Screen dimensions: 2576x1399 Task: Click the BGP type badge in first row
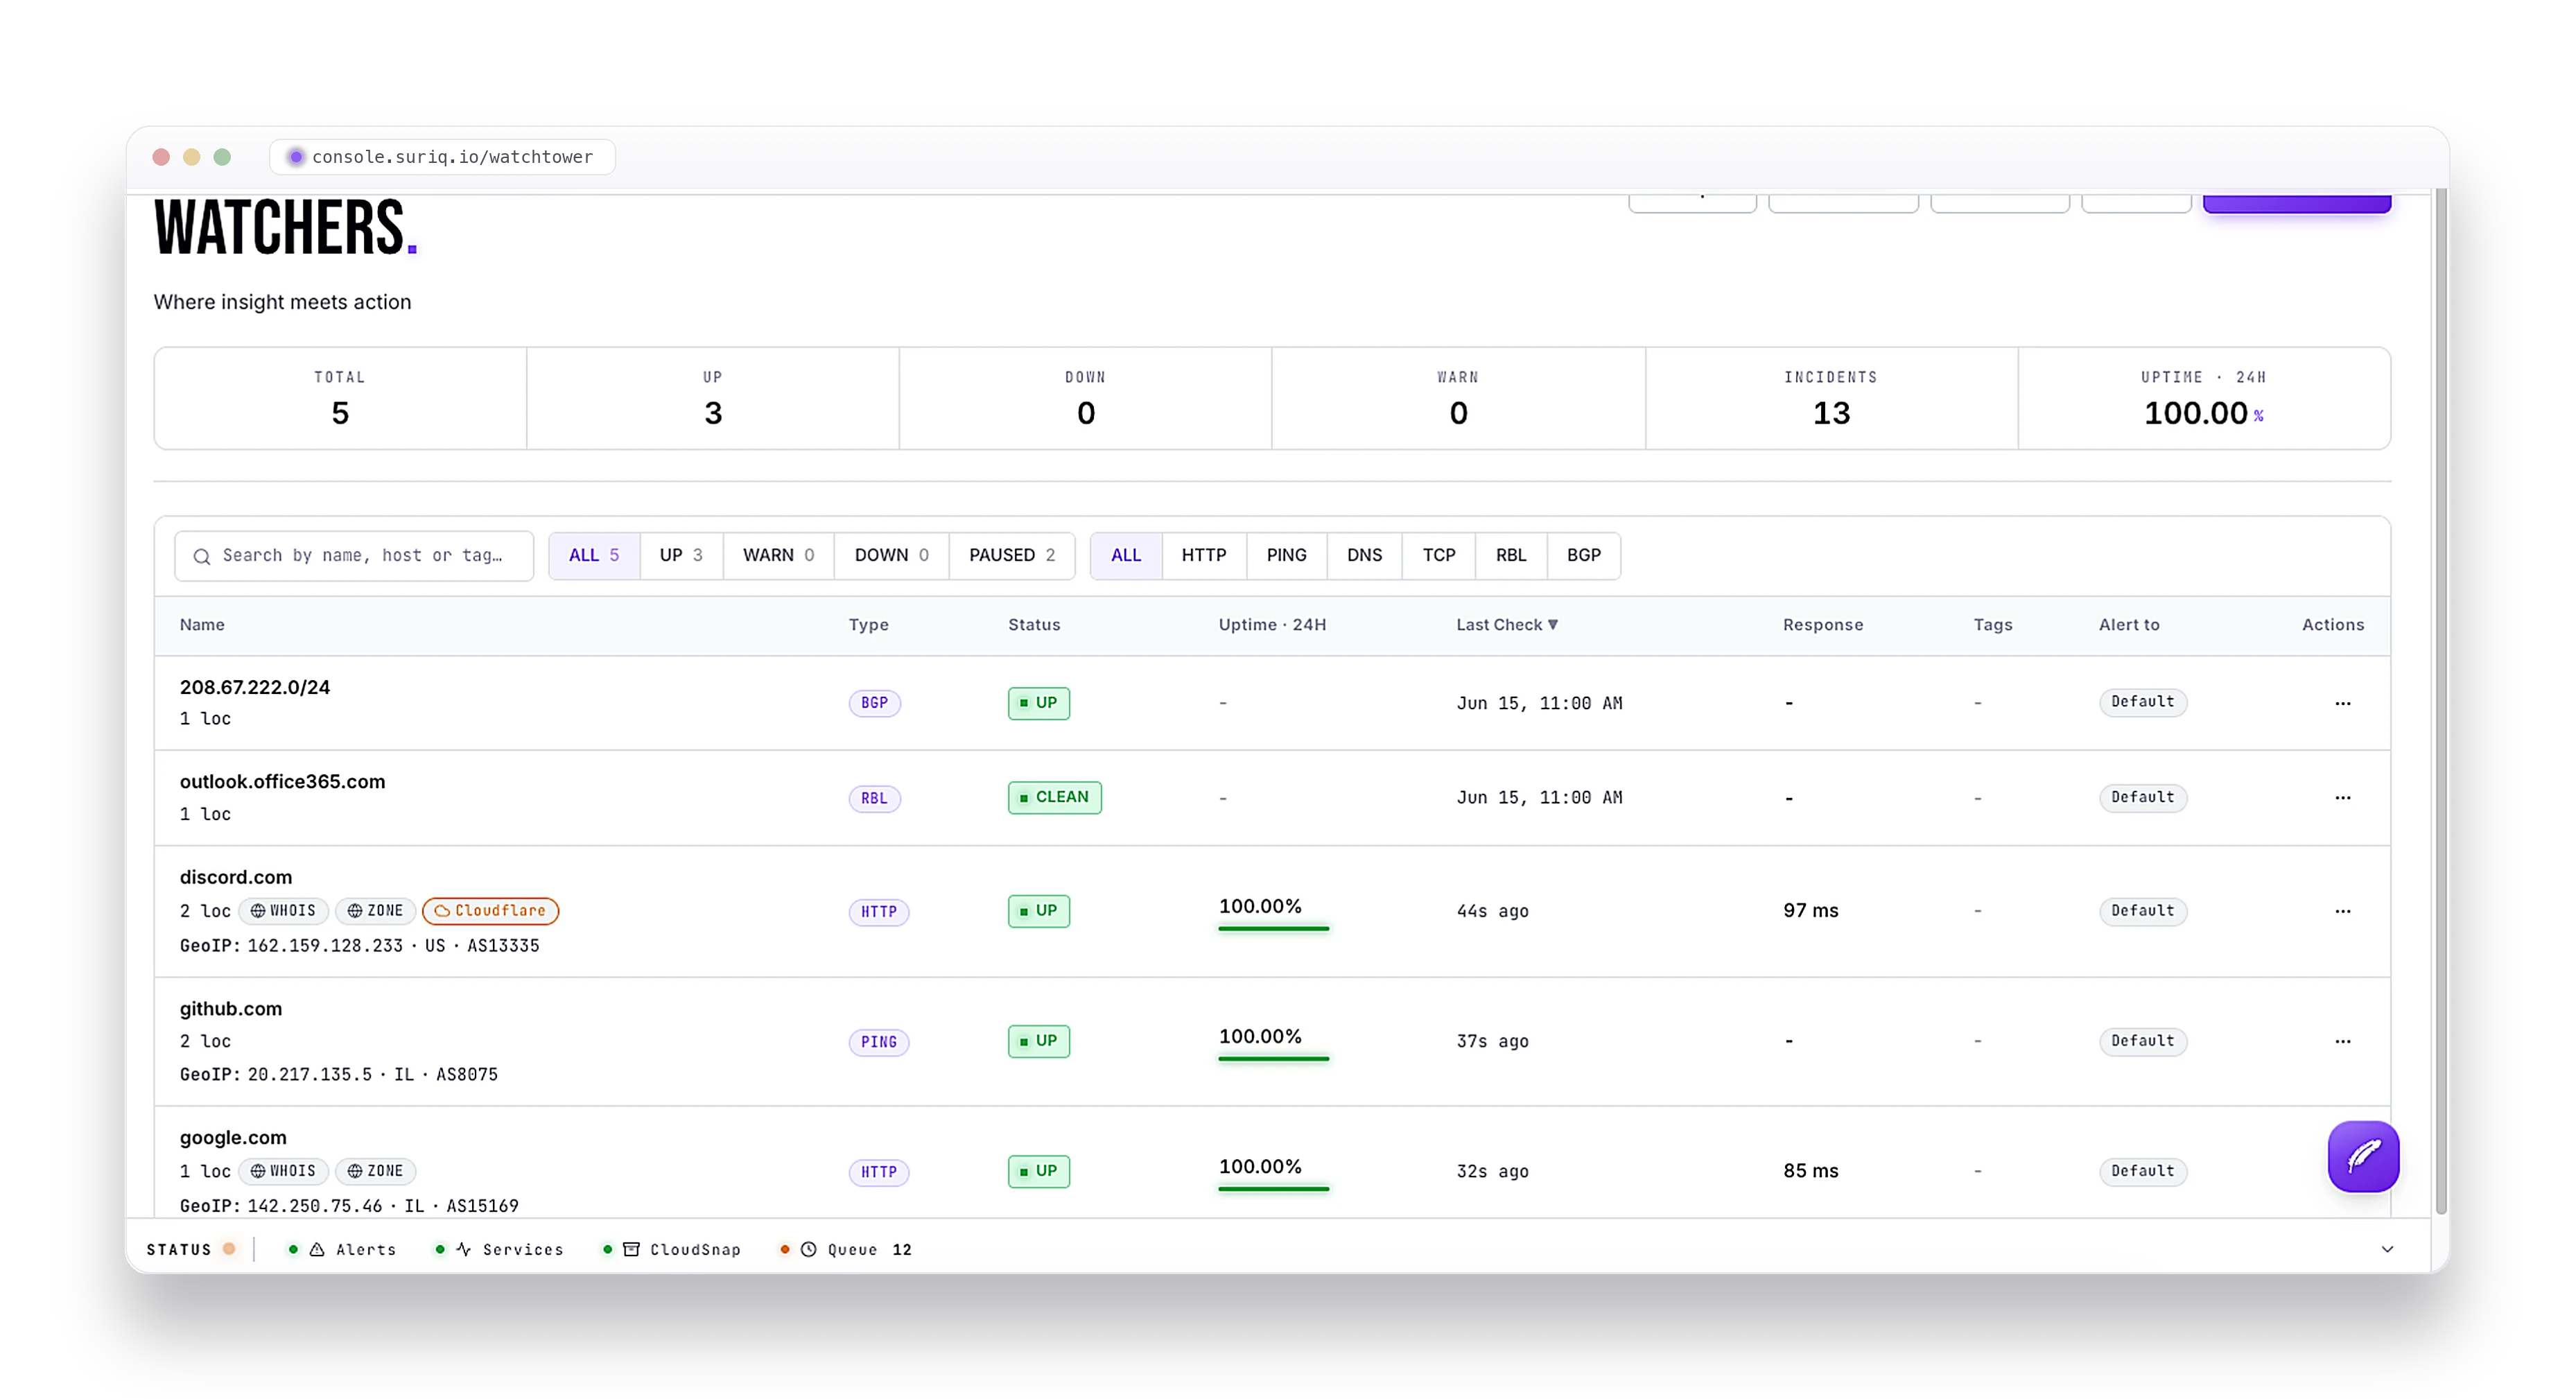pos(874,703)
